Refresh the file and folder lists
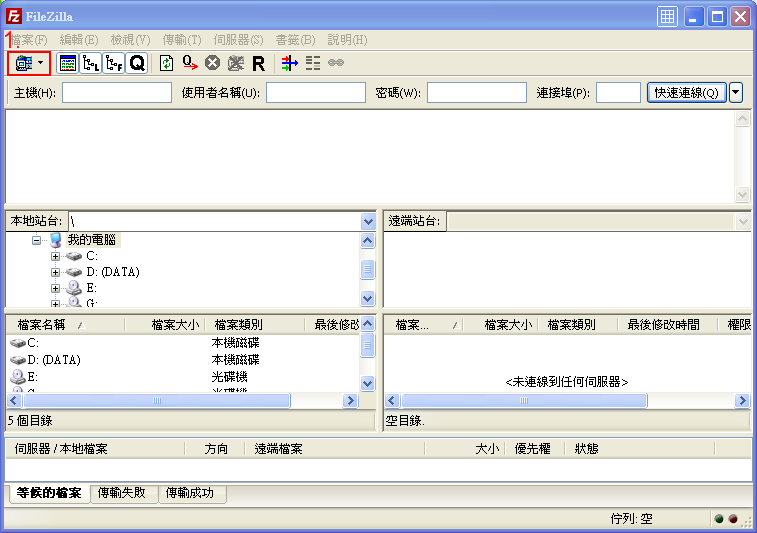The height and width of the screenshot is (533, 757). click(x=167, y=63)
